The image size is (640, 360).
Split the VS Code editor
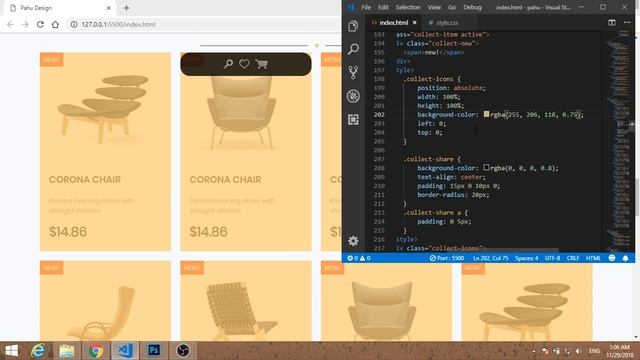point(611,22)
